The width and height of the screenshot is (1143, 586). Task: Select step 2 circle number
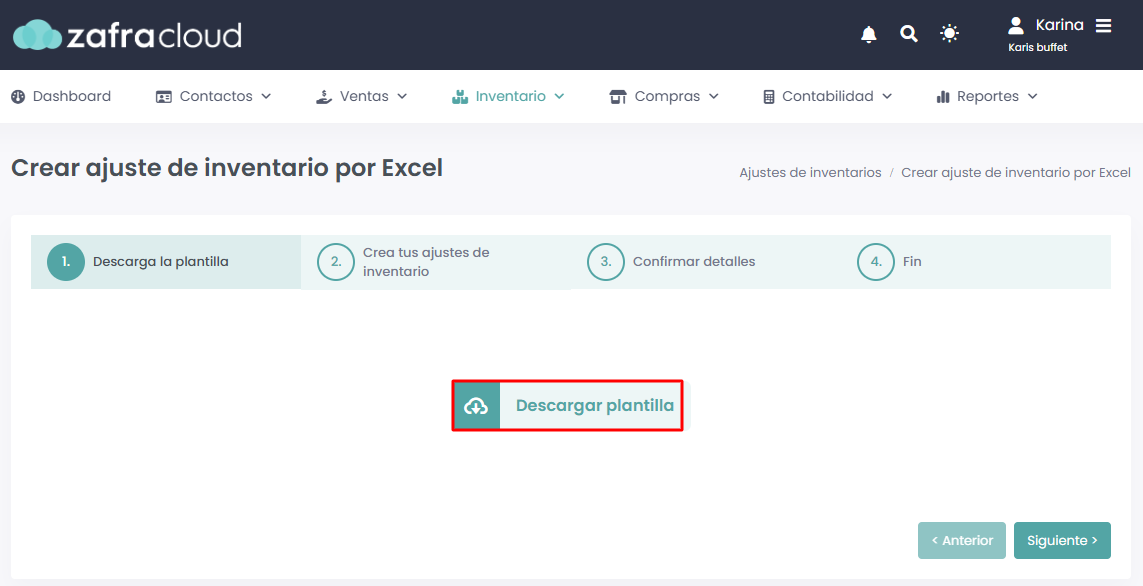[336, 262]
